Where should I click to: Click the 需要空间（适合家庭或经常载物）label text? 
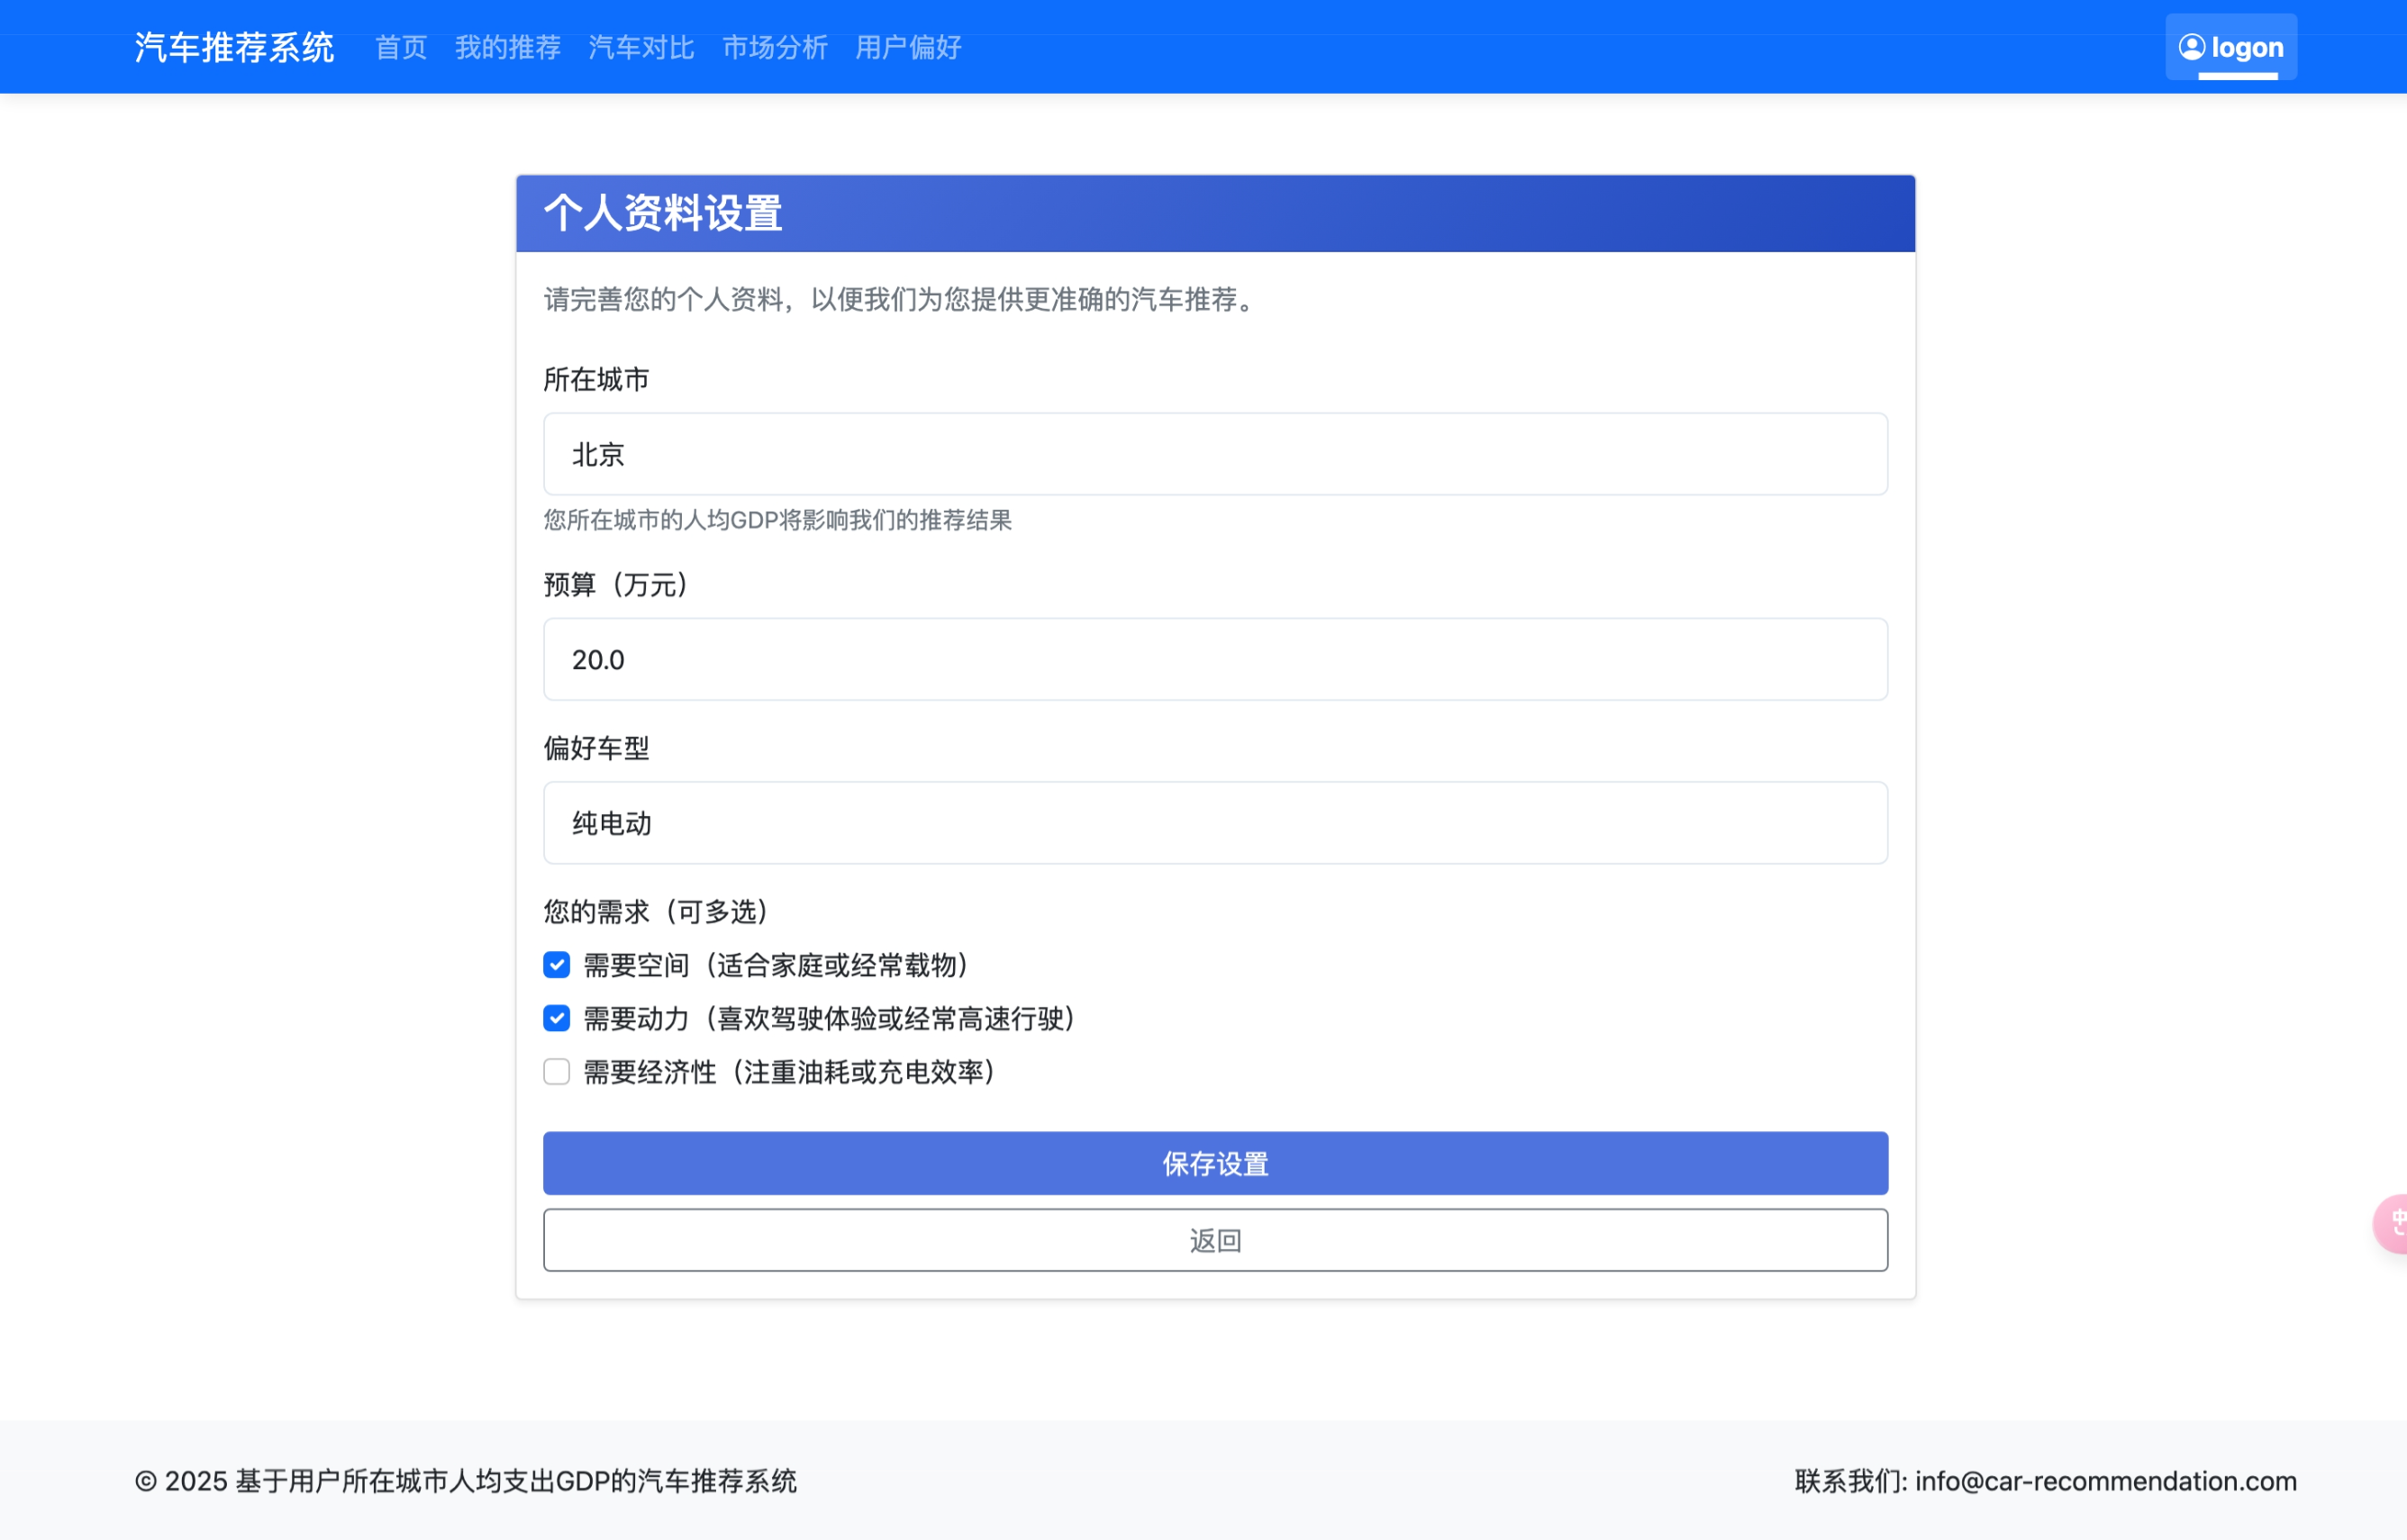776,965
